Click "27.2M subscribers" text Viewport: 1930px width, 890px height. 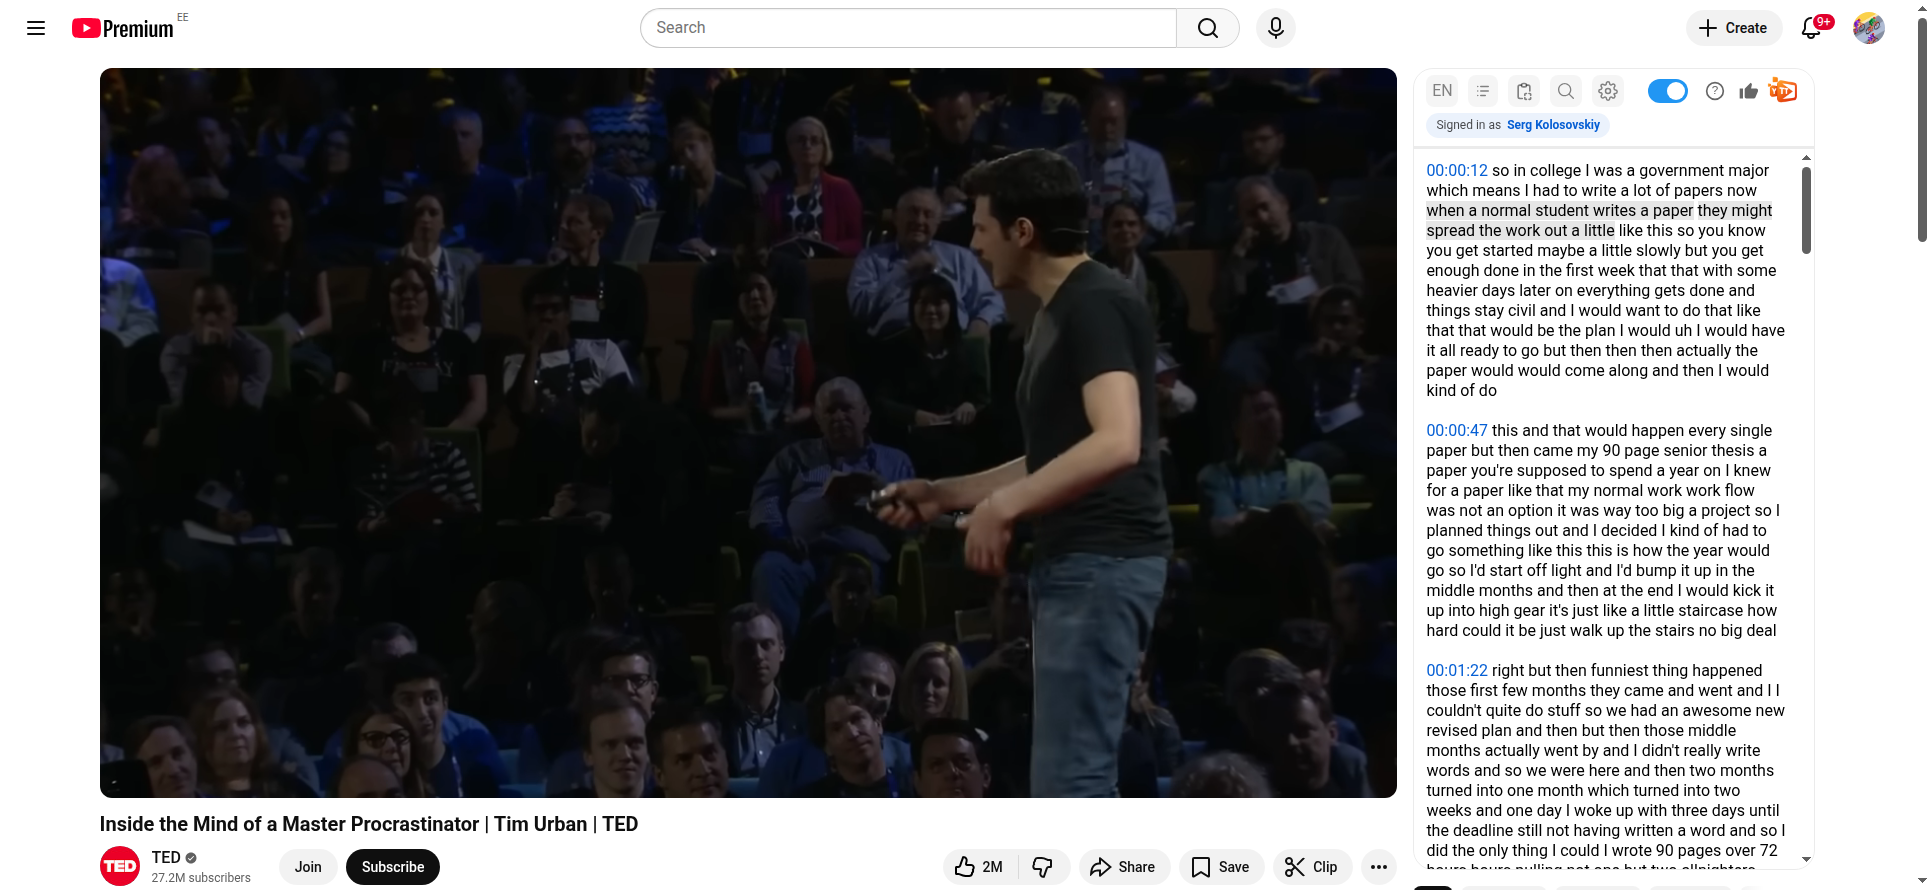(x=201, y=878)
